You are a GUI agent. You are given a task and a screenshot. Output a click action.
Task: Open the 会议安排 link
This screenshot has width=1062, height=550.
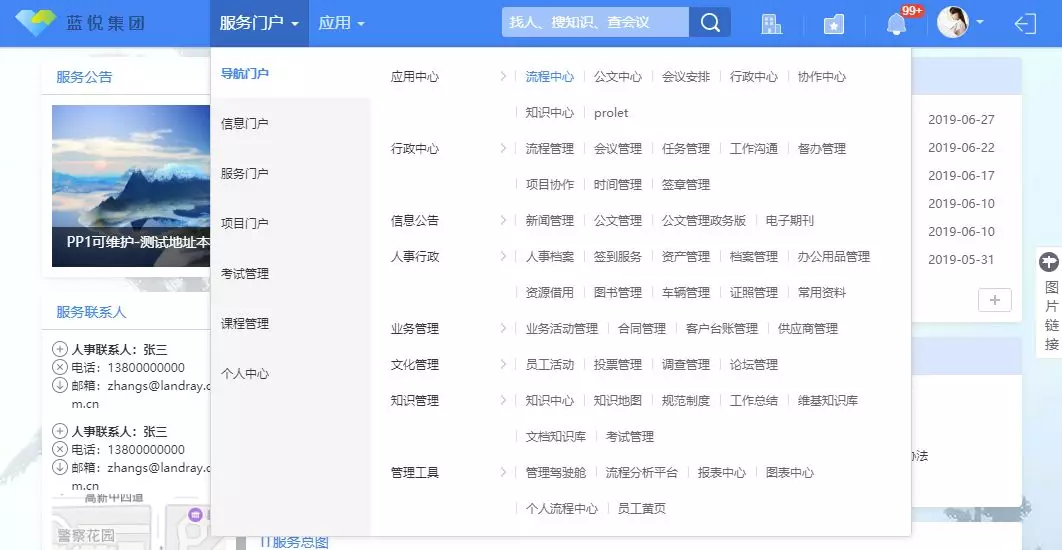685,77
